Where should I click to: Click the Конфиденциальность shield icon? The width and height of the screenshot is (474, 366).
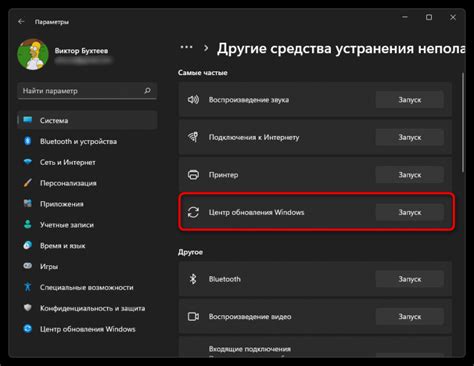[28, 308]
